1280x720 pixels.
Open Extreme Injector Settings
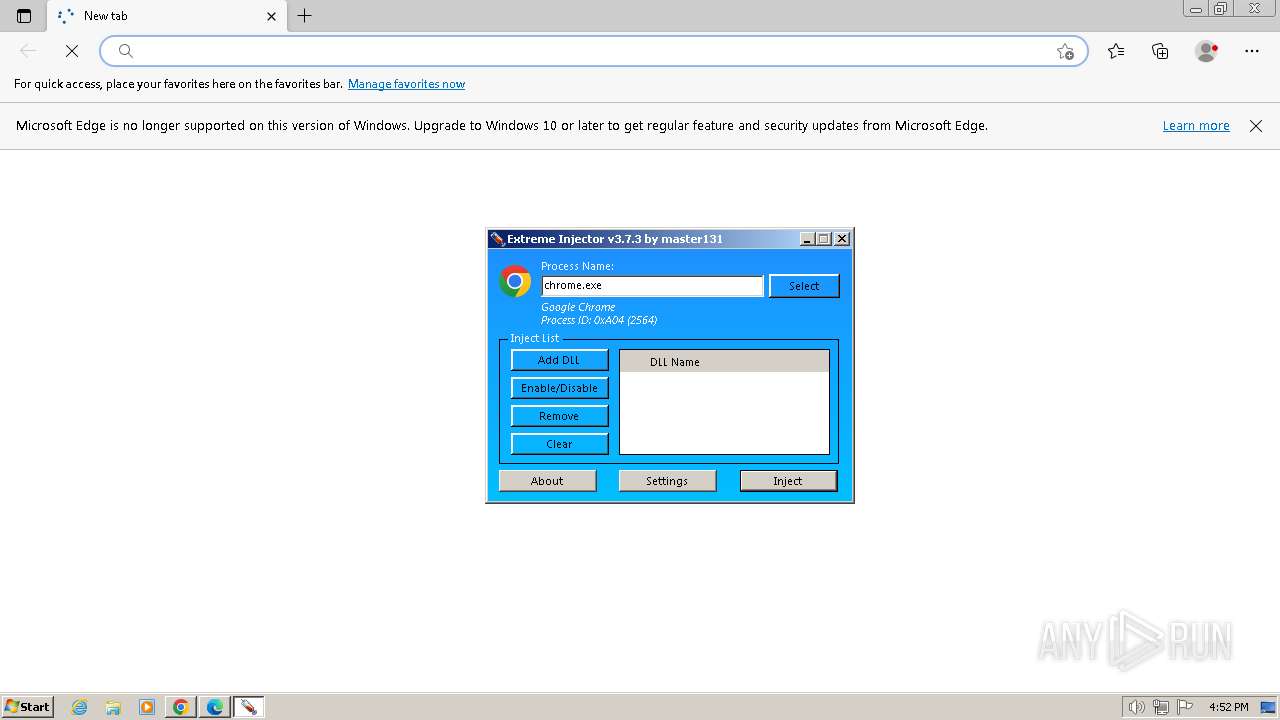667,481
